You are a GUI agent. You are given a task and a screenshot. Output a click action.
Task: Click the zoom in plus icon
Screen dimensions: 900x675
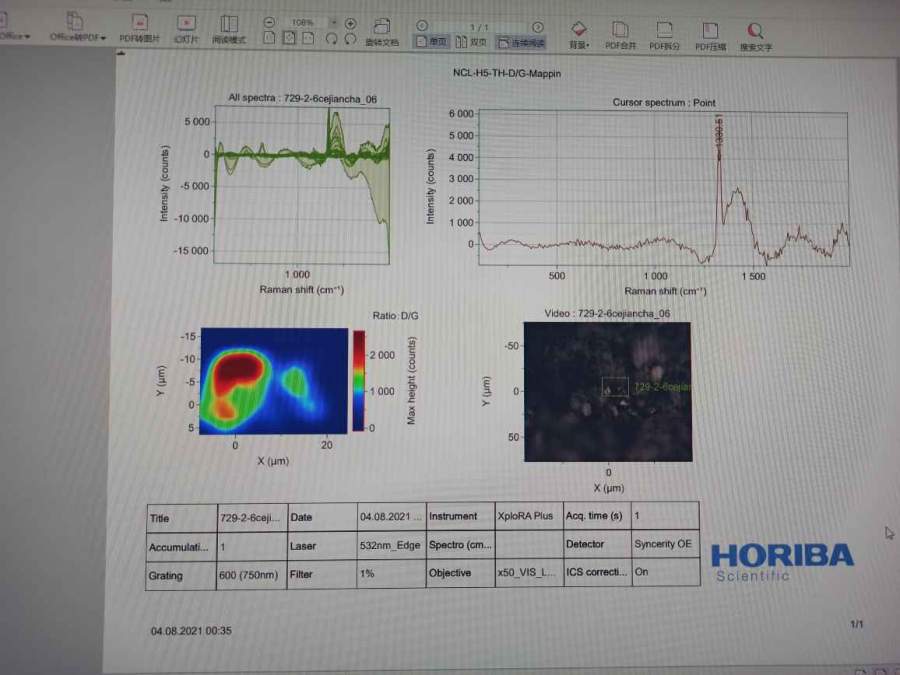click(350, 22)
